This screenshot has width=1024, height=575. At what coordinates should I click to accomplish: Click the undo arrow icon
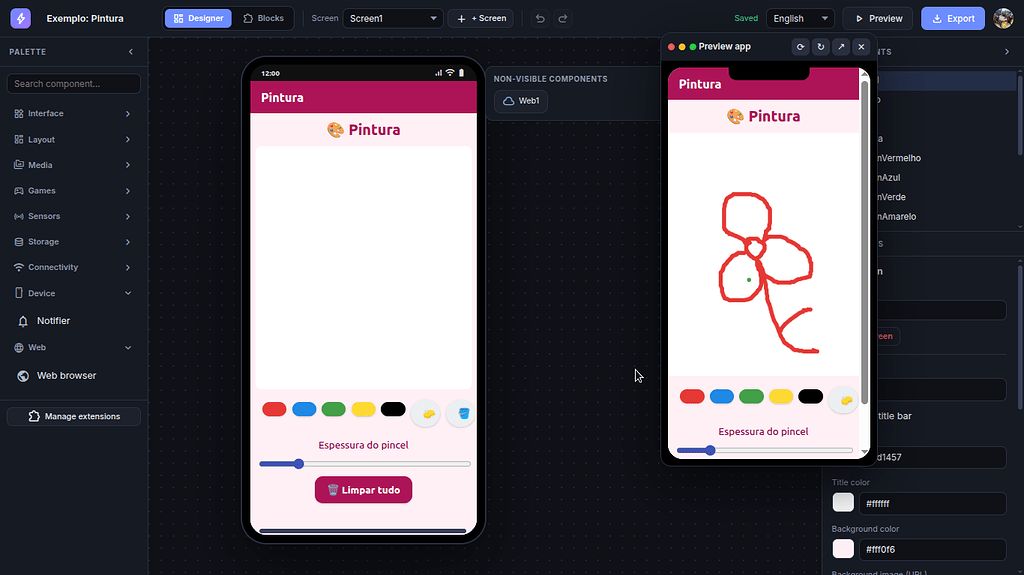tap(540, 18)
